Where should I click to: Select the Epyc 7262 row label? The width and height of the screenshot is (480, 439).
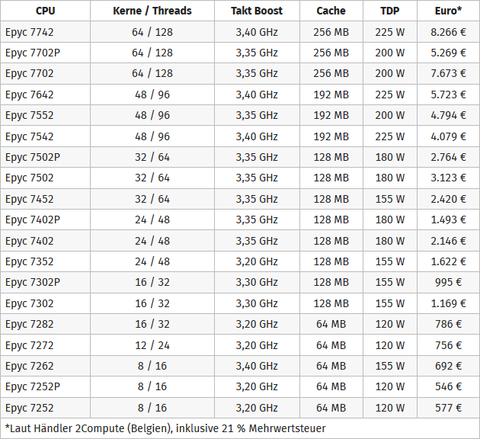tap(29, 366)
